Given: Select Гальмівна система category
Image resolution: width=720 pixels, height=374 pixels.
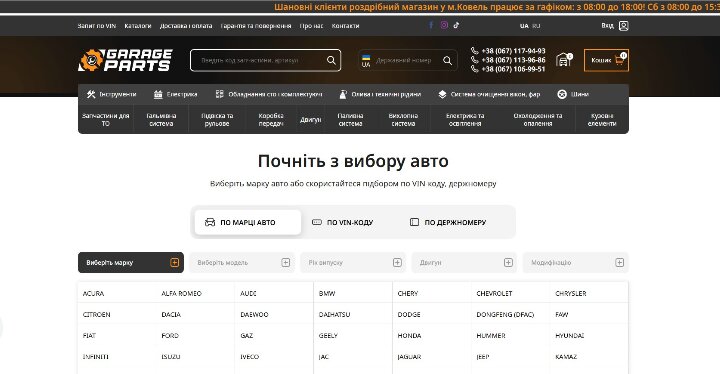Looking at the screenshot, I should tap(161, 119).
